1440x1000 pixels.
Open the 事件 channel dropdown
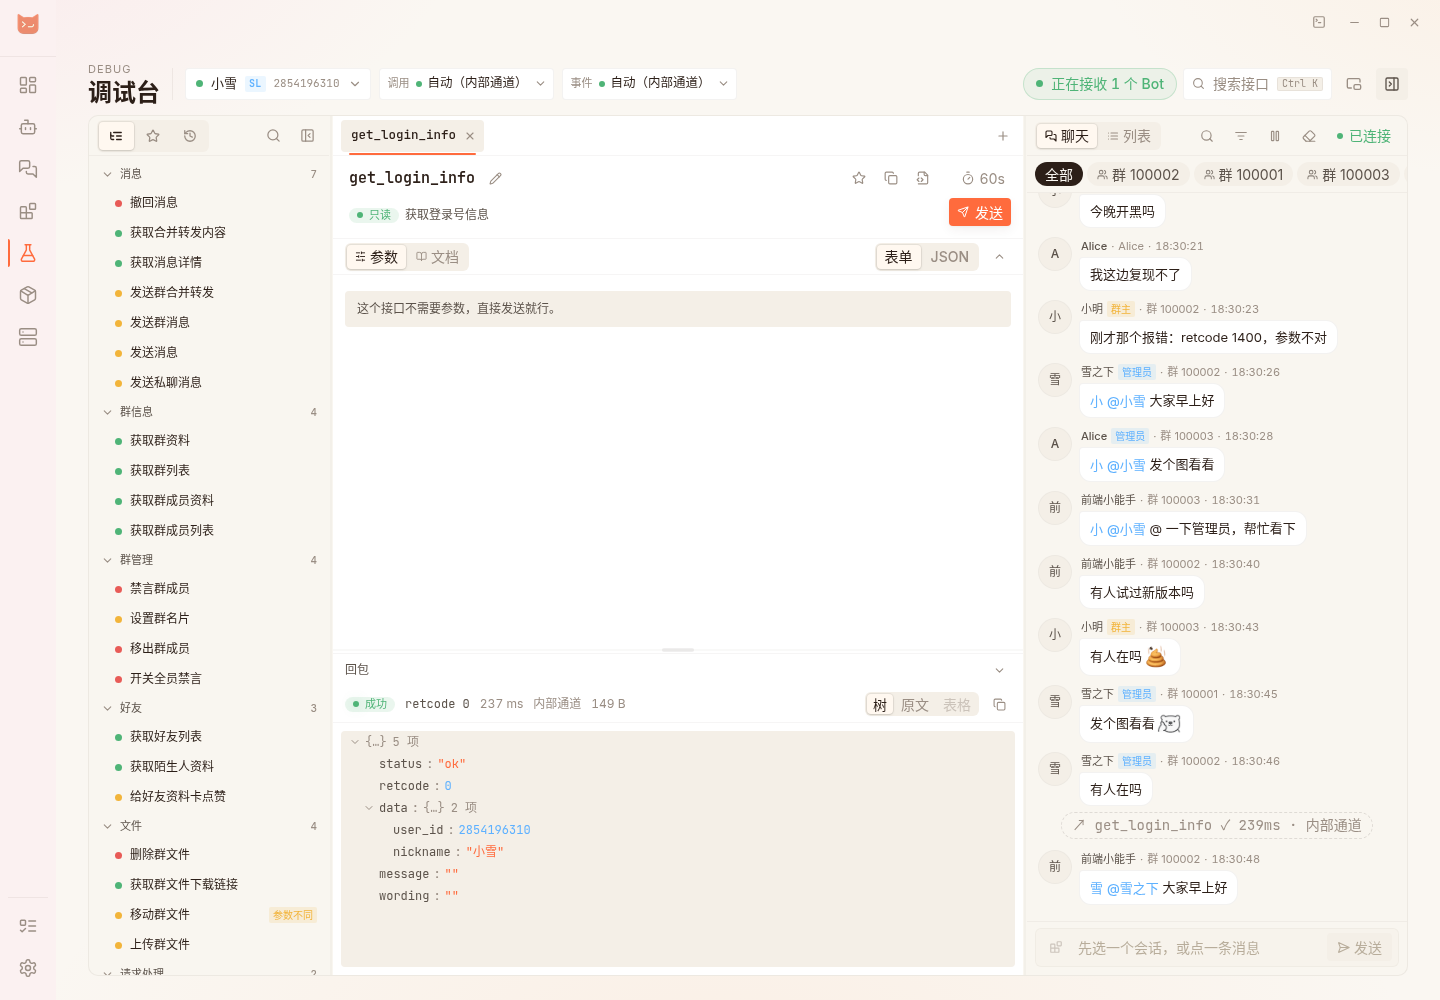[x=649, y=84]
